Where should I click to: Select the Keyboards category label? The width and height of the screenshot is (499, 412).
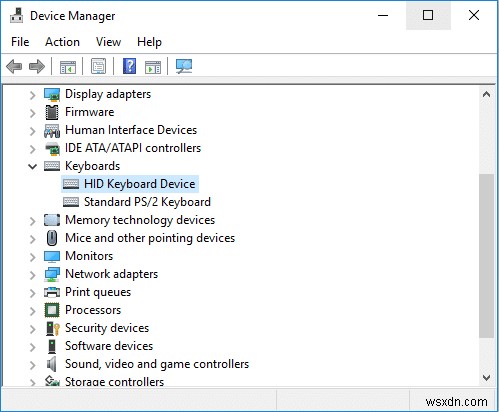[x=92, y=166]
